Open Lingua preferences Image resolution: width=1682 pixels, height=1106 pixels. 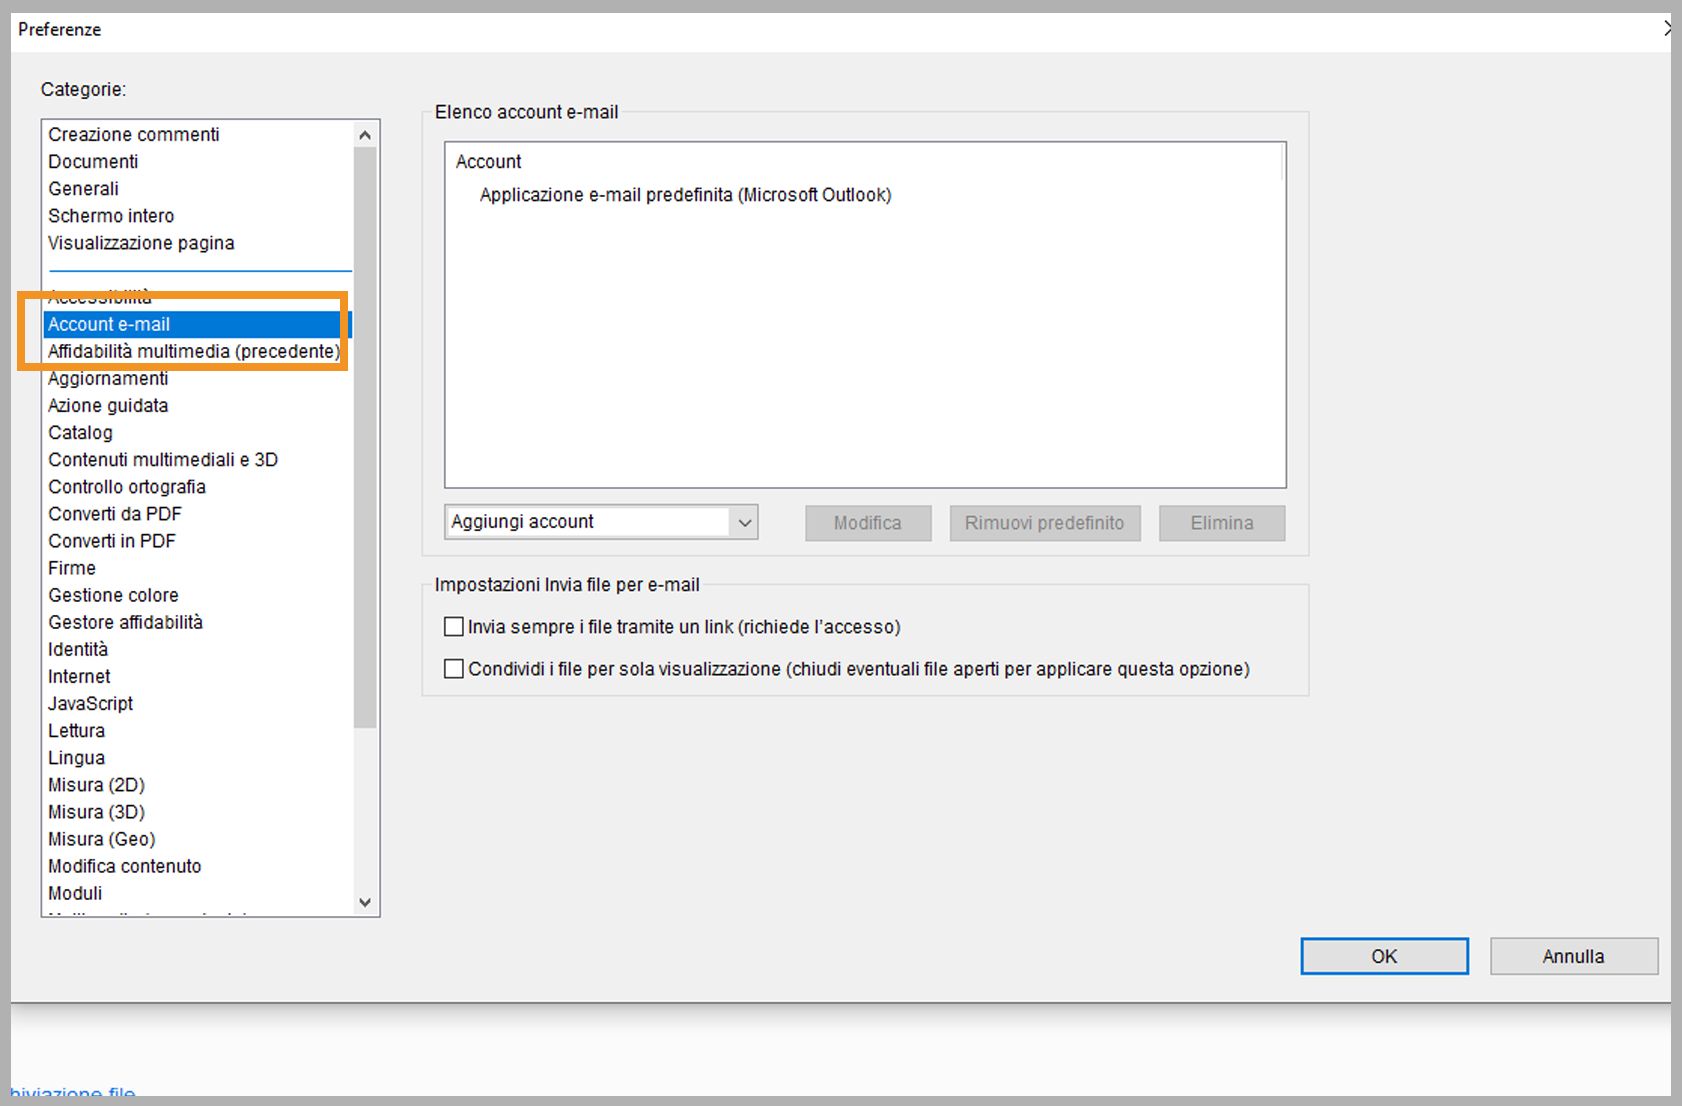pos(76,757)
